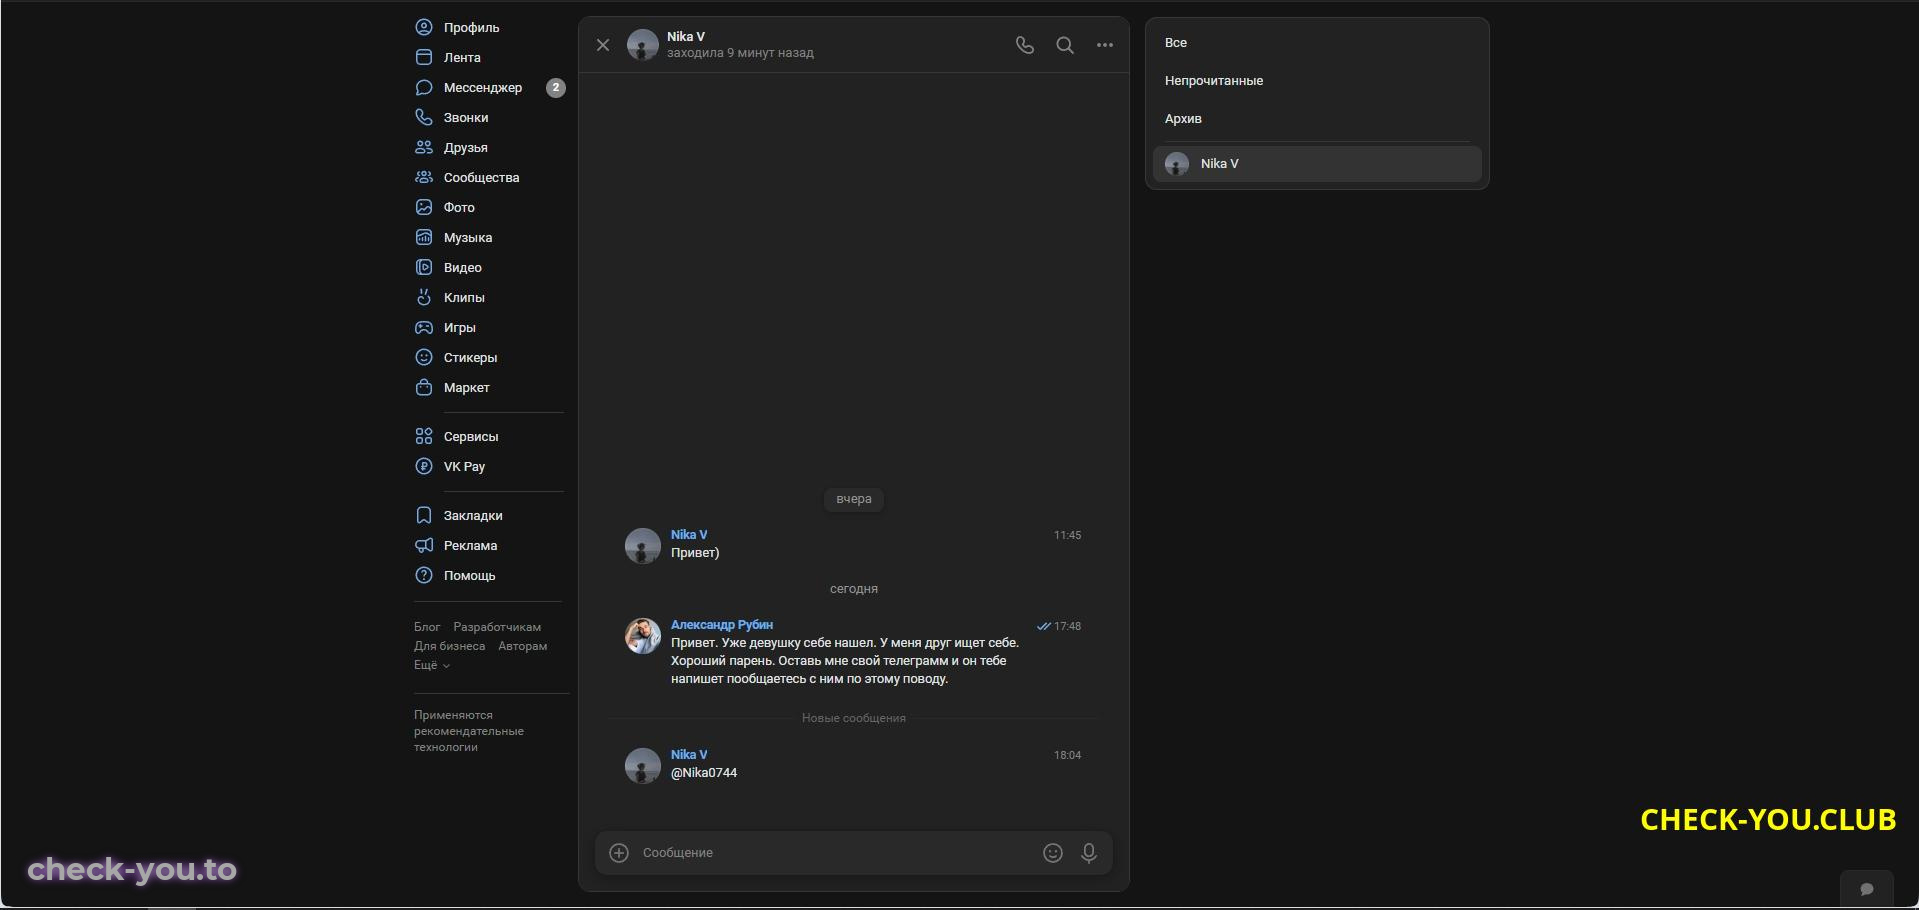Viewport: 1919px width, 910px height.
Task: Select the @Nika0744 message text
Action: 704,773
